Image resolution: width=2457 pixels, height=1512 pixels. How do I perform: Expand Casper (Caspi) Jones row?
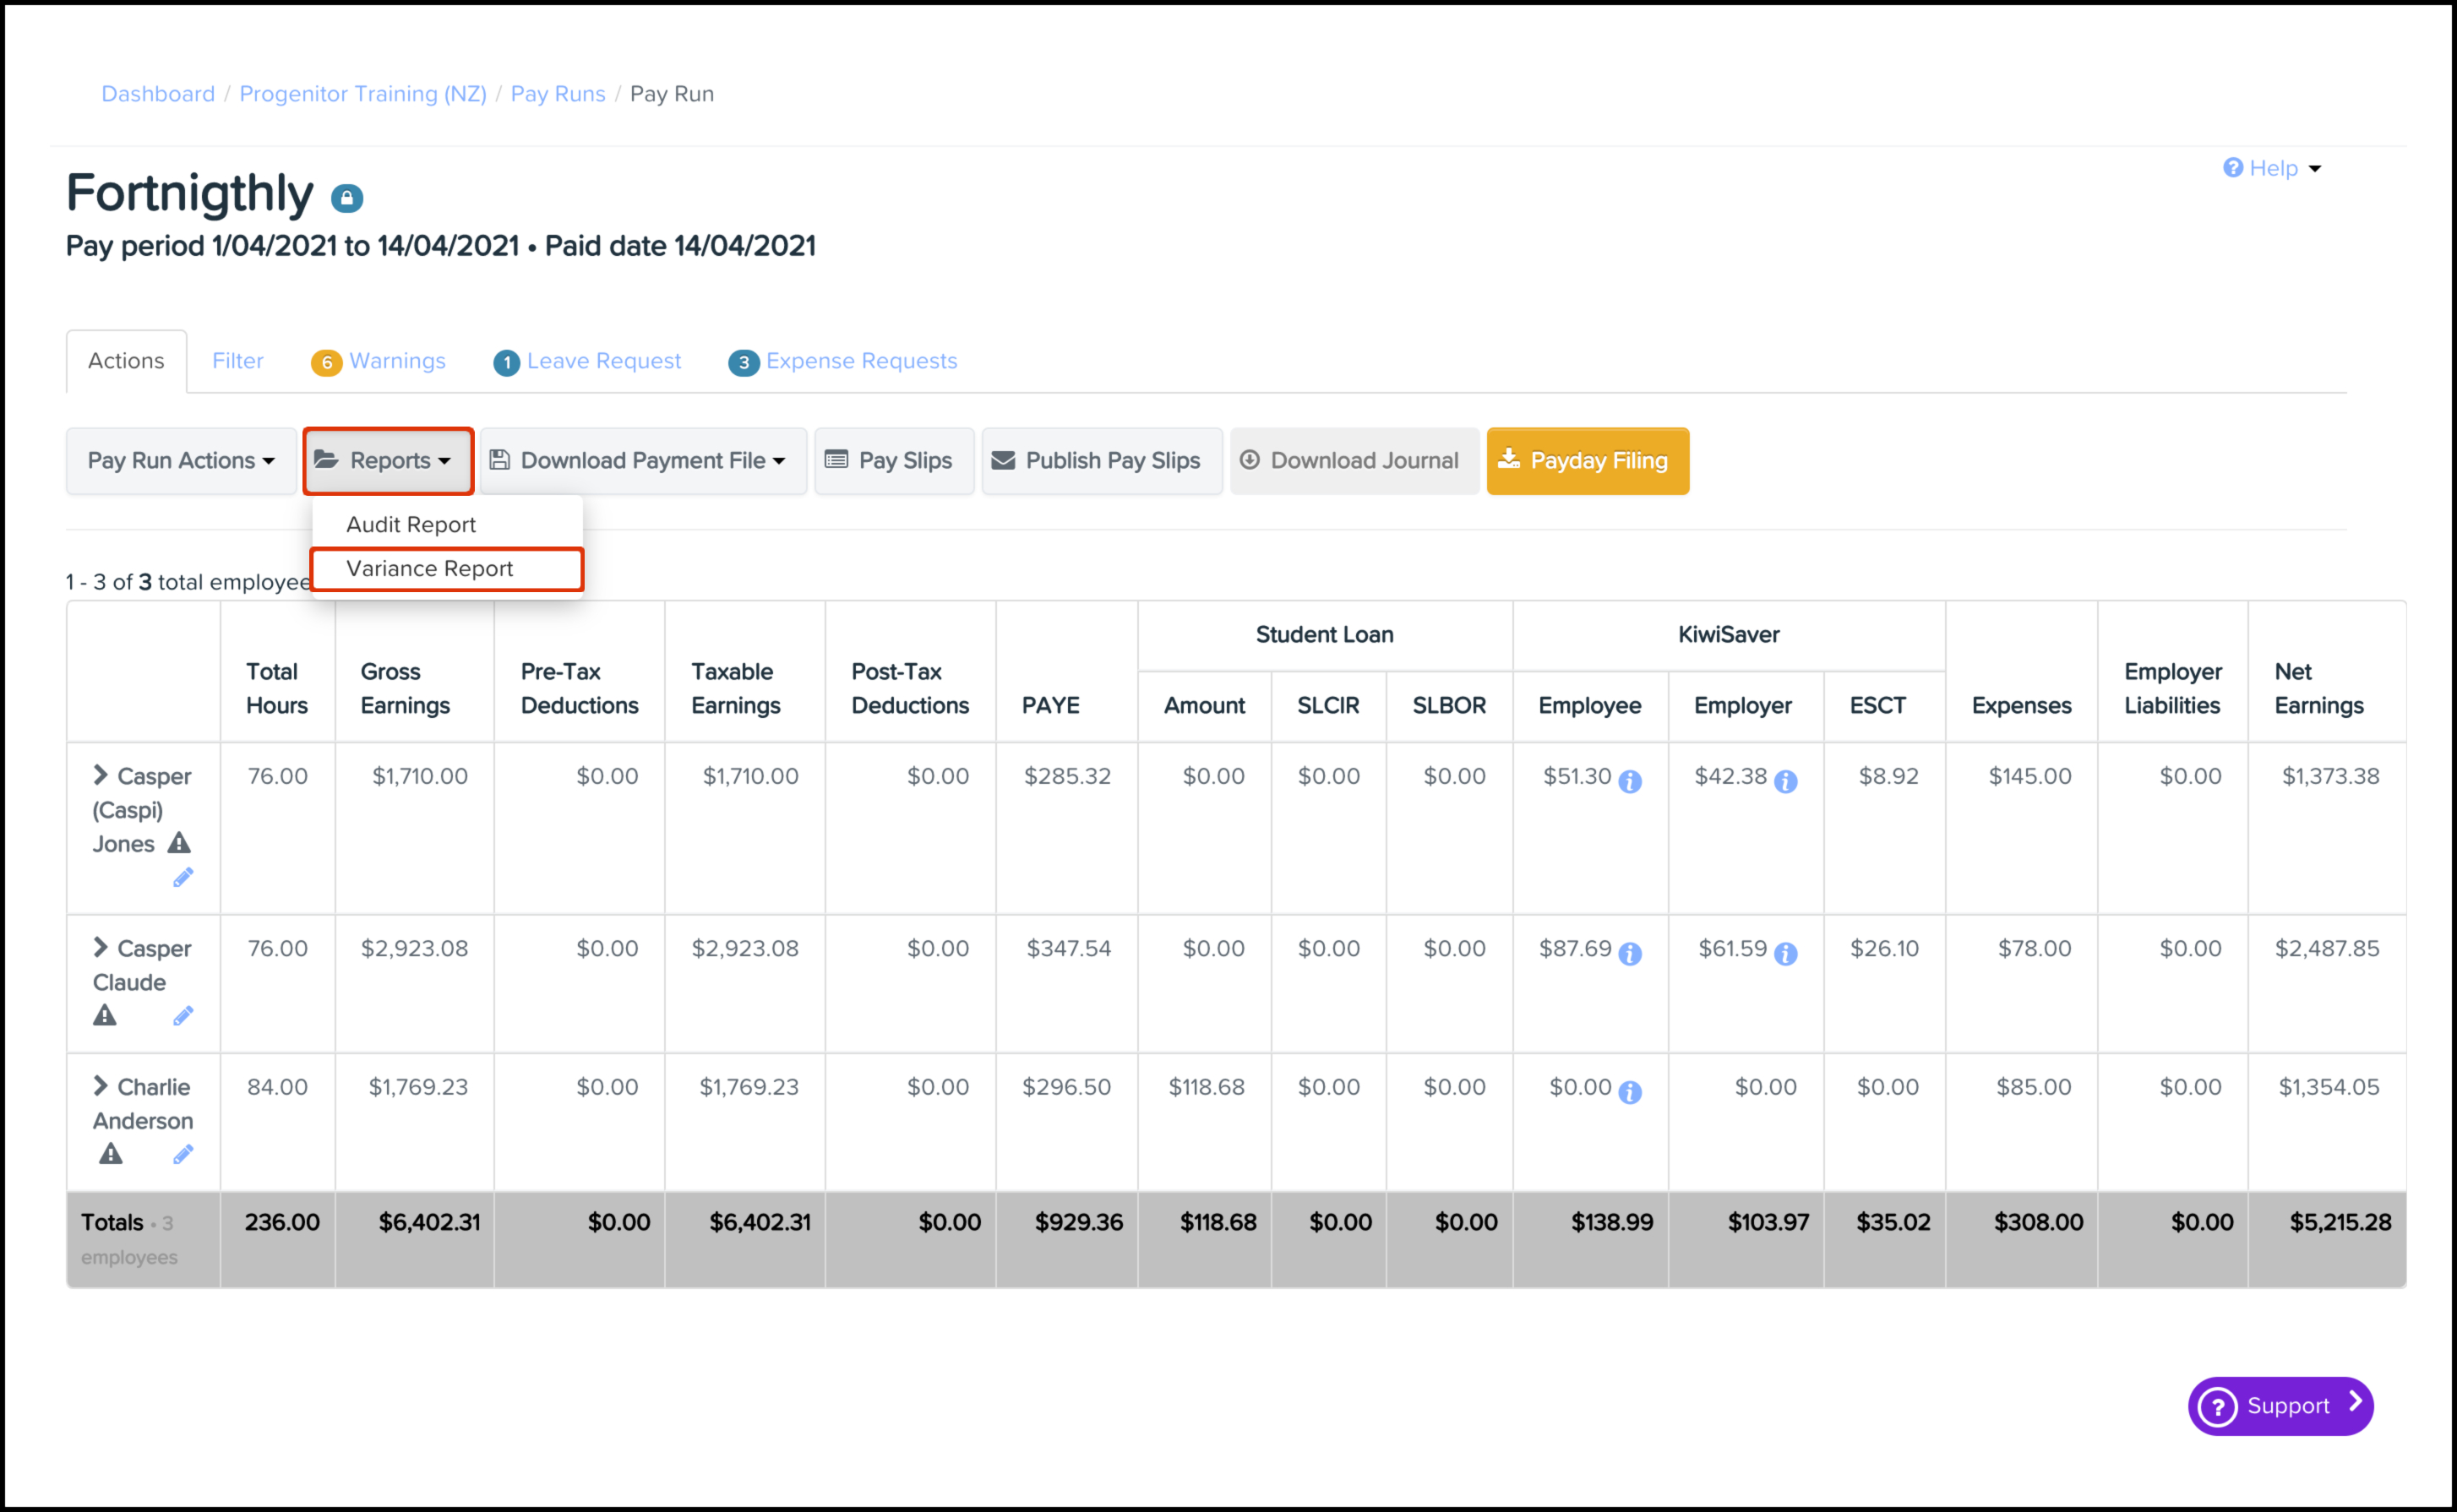[x=100, y=775]
